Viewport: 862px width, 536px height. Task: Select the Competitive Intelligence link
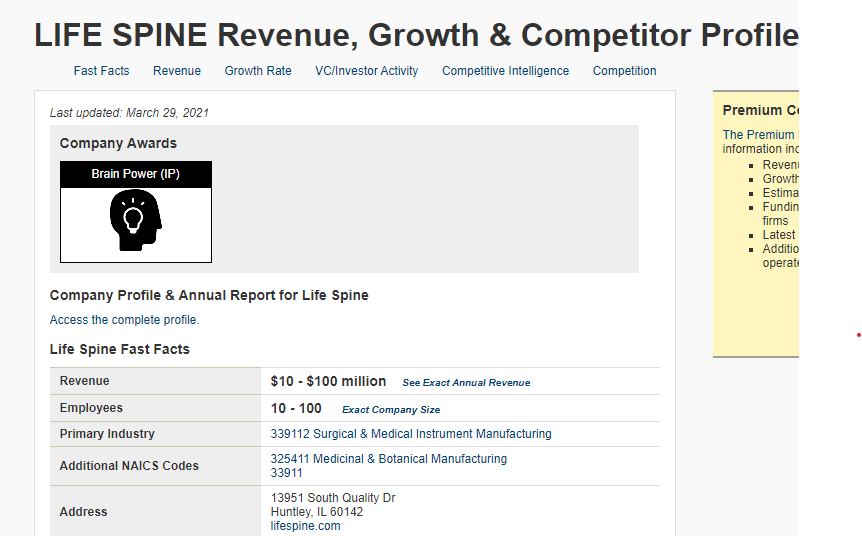point(505,71)
